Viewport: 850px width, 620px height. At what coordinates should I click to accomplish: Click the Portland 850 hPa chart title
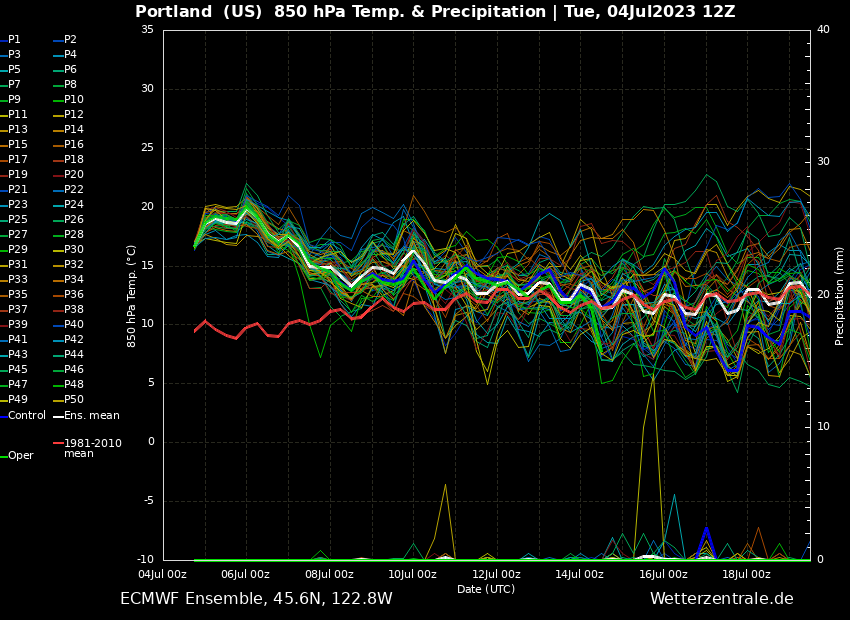coord(435,12)
